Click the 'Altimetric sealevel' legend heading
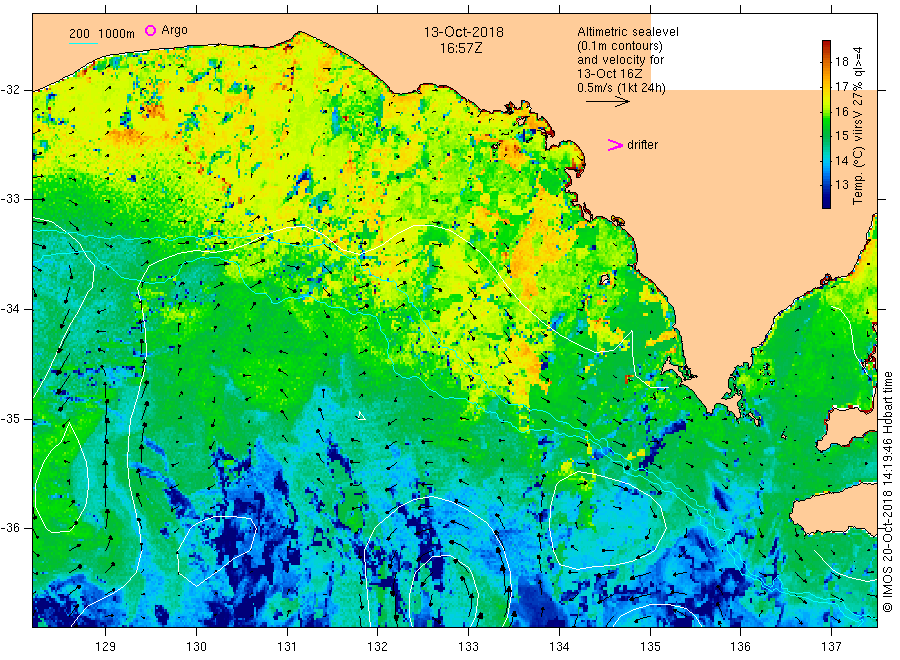 628,32
